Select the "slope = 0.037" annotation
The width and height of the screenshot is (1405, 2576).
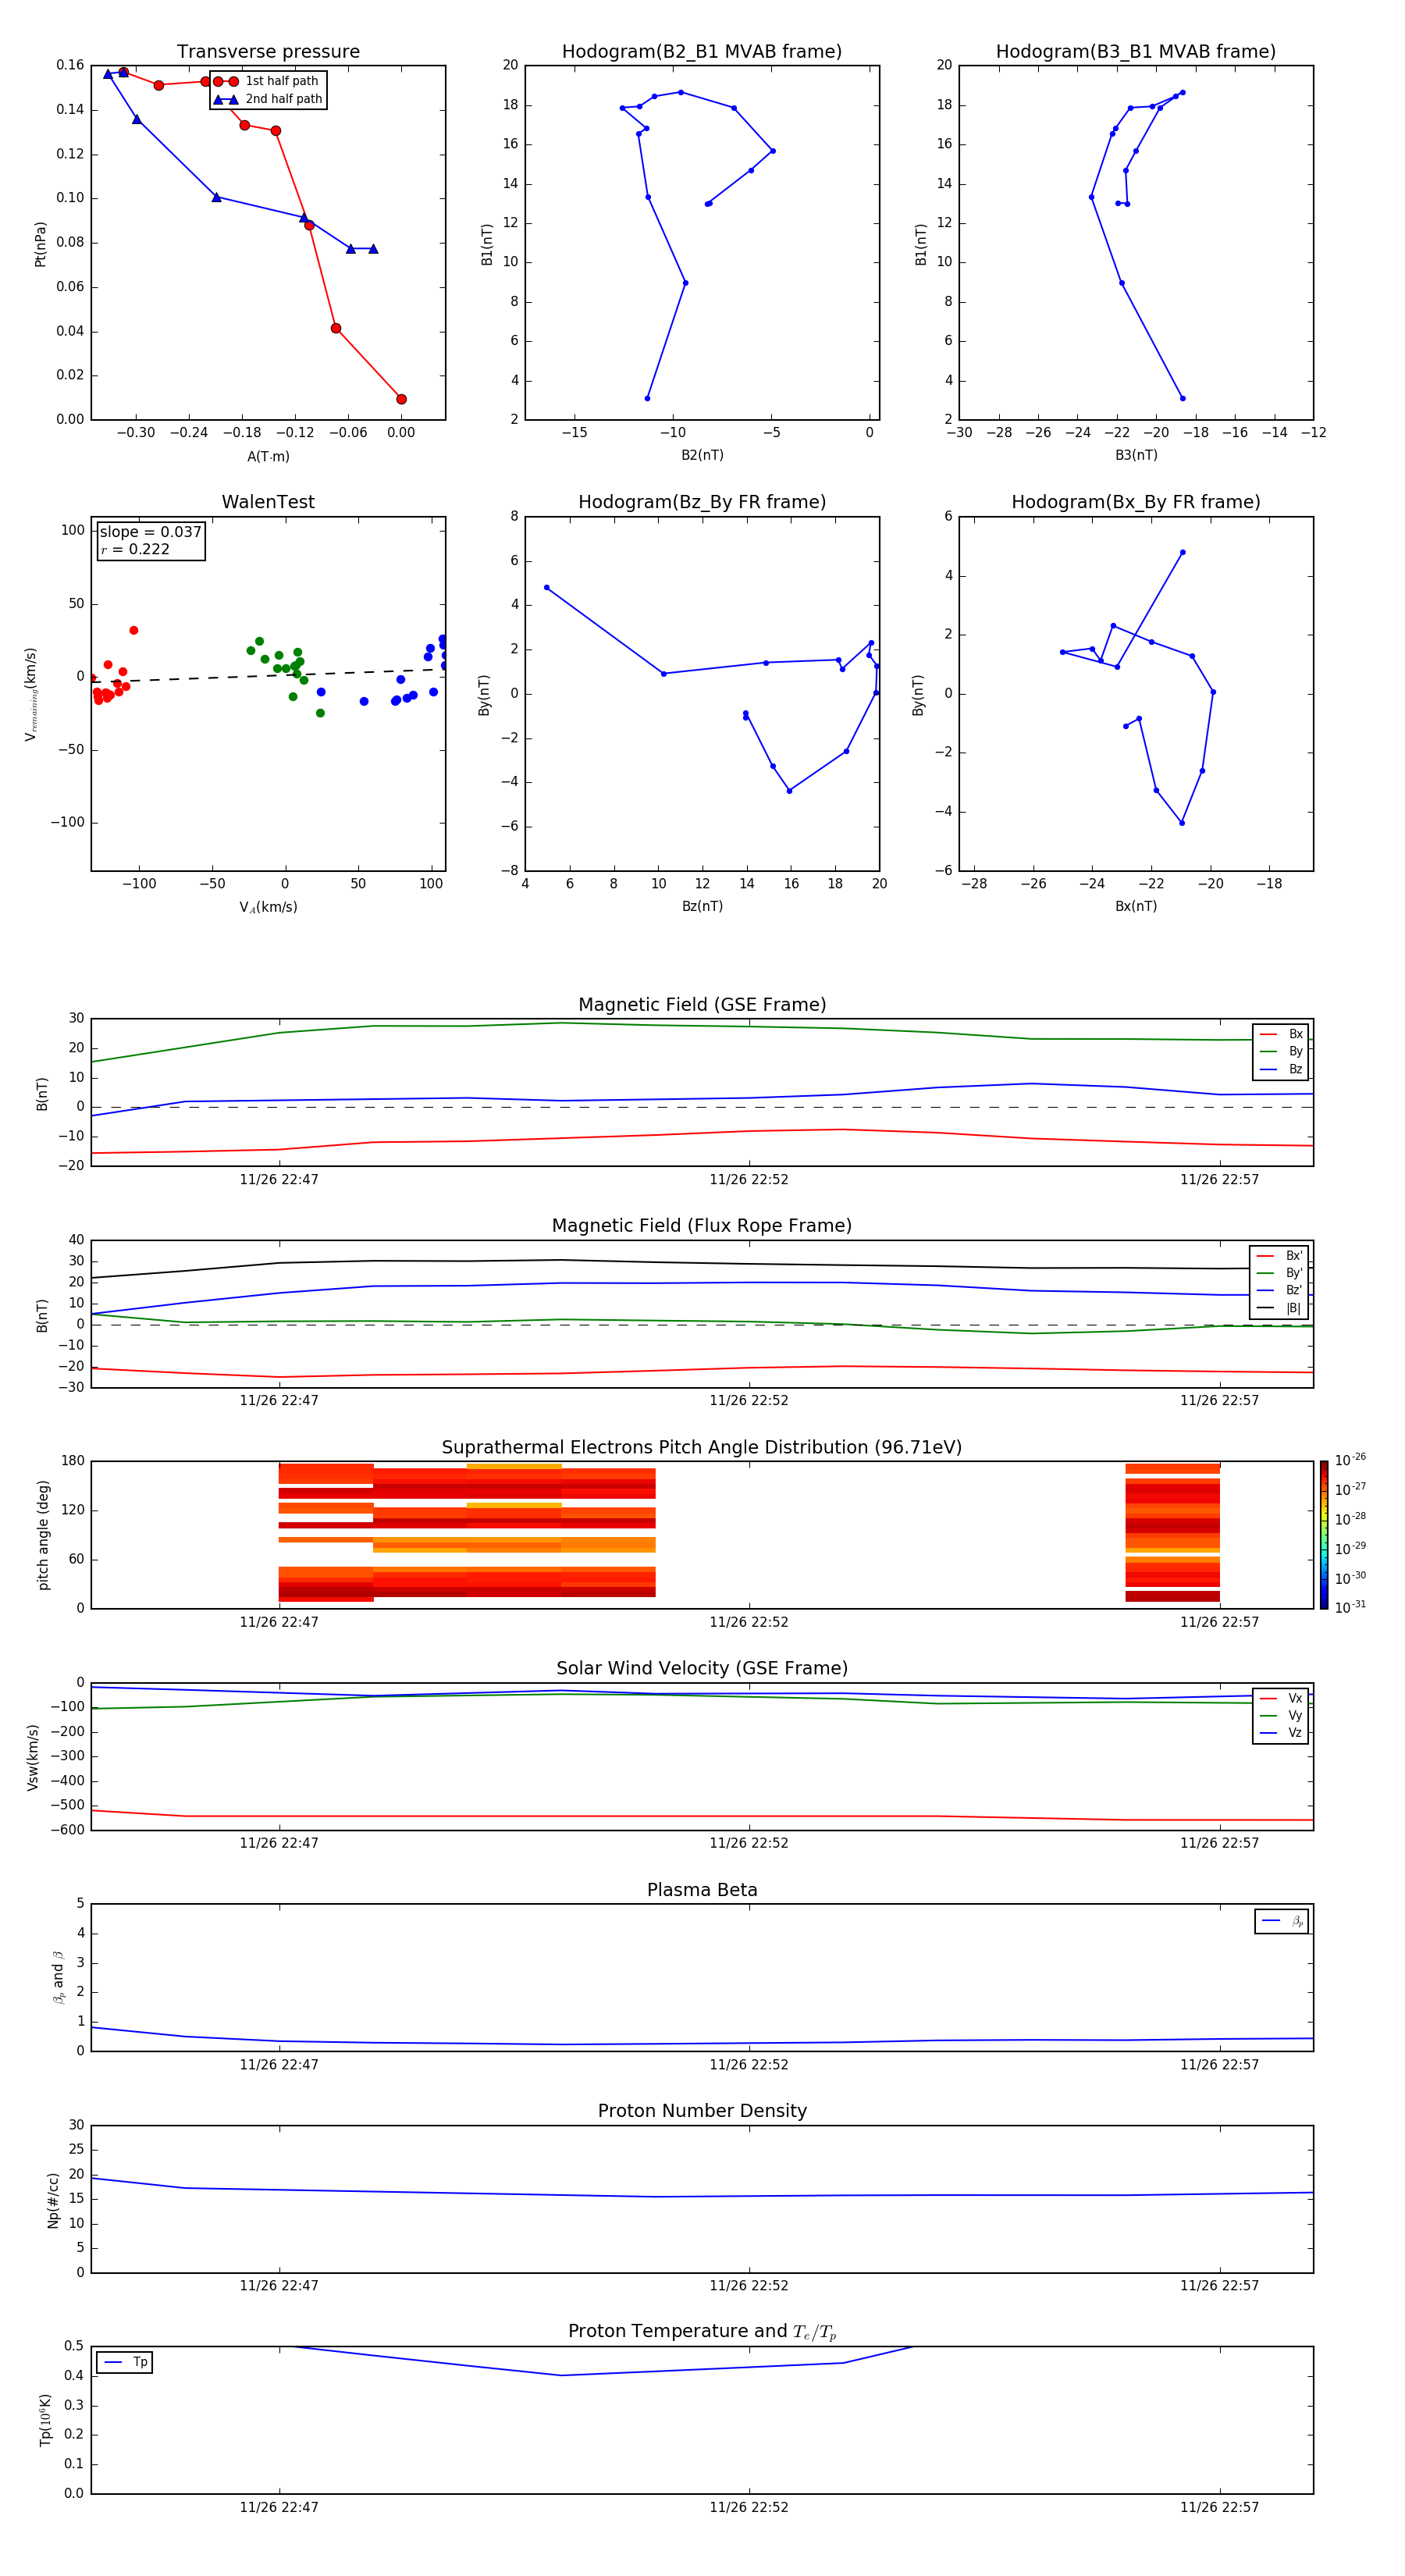151,532
